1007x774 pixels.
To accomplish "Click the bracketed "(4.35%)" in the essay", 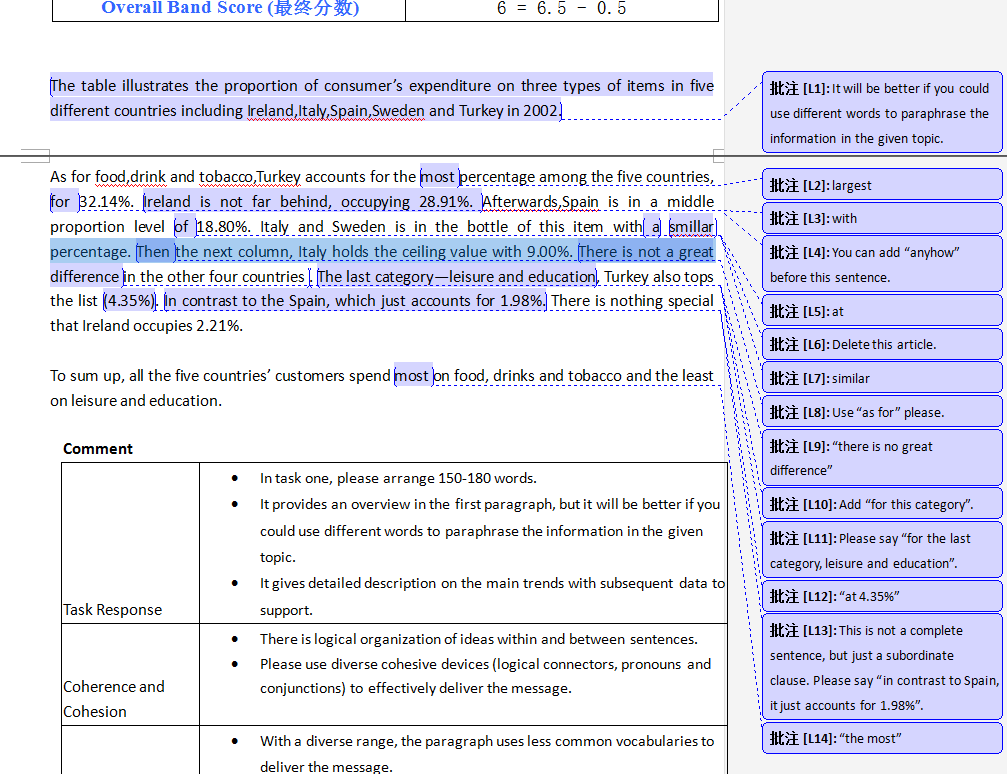I will [x=130, y=301].
